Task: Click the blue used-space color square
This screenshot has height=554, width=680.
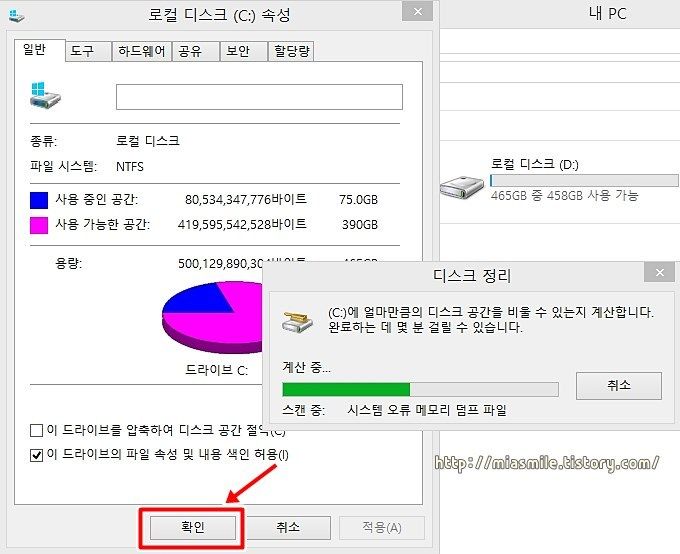Action: click(39, 200)
